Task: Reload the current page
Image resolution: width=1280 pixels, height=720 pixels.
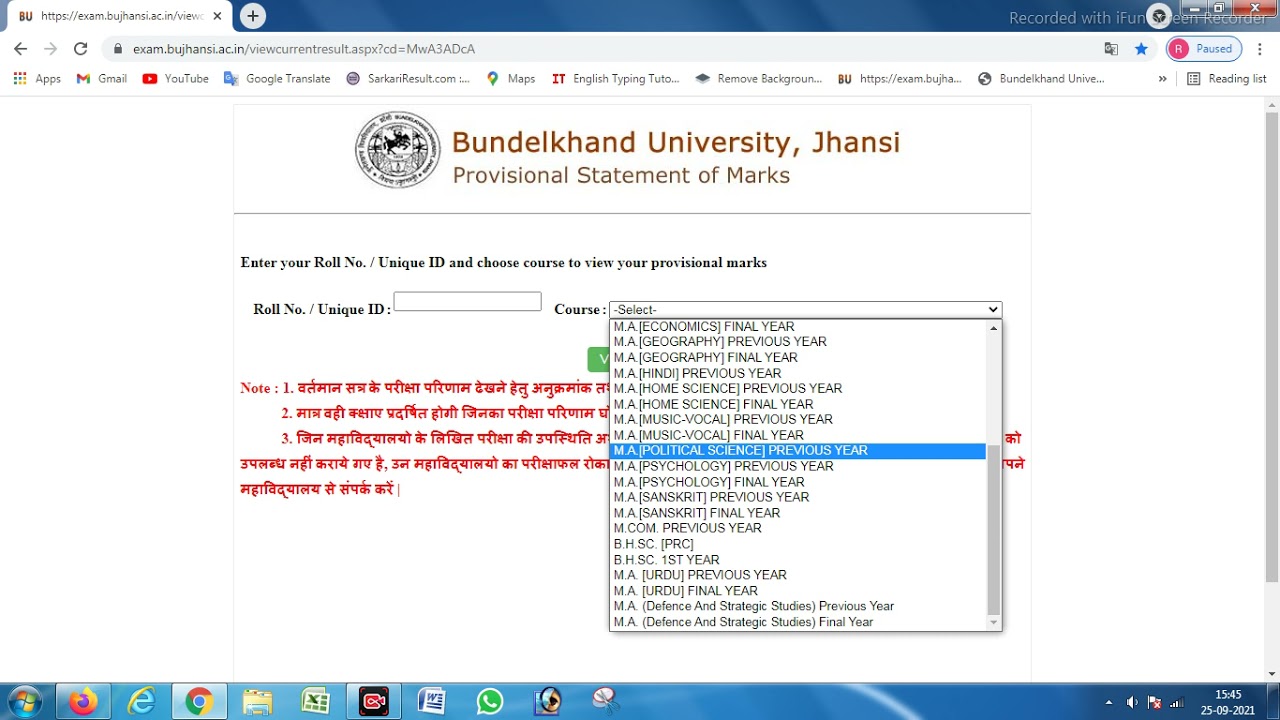Action: click(81, 48)
